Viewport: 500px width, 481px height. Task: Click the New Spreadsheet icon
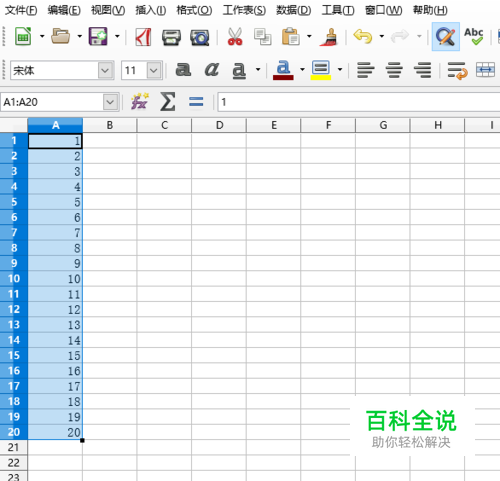point(23,36)
